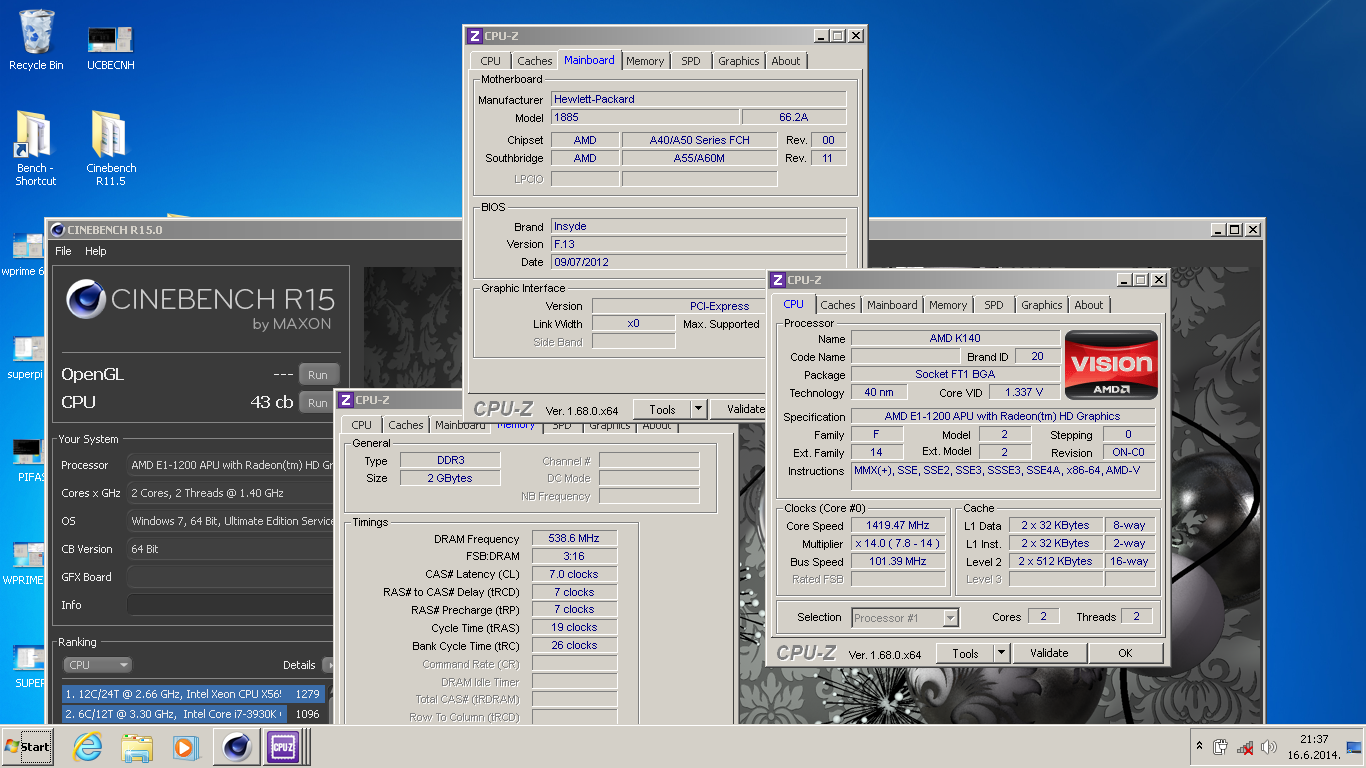The width and height of the screenshot is (1366, 768).
Task: Switch to Graphics tab in front CPU-Z
Action: click(1041, 305)
